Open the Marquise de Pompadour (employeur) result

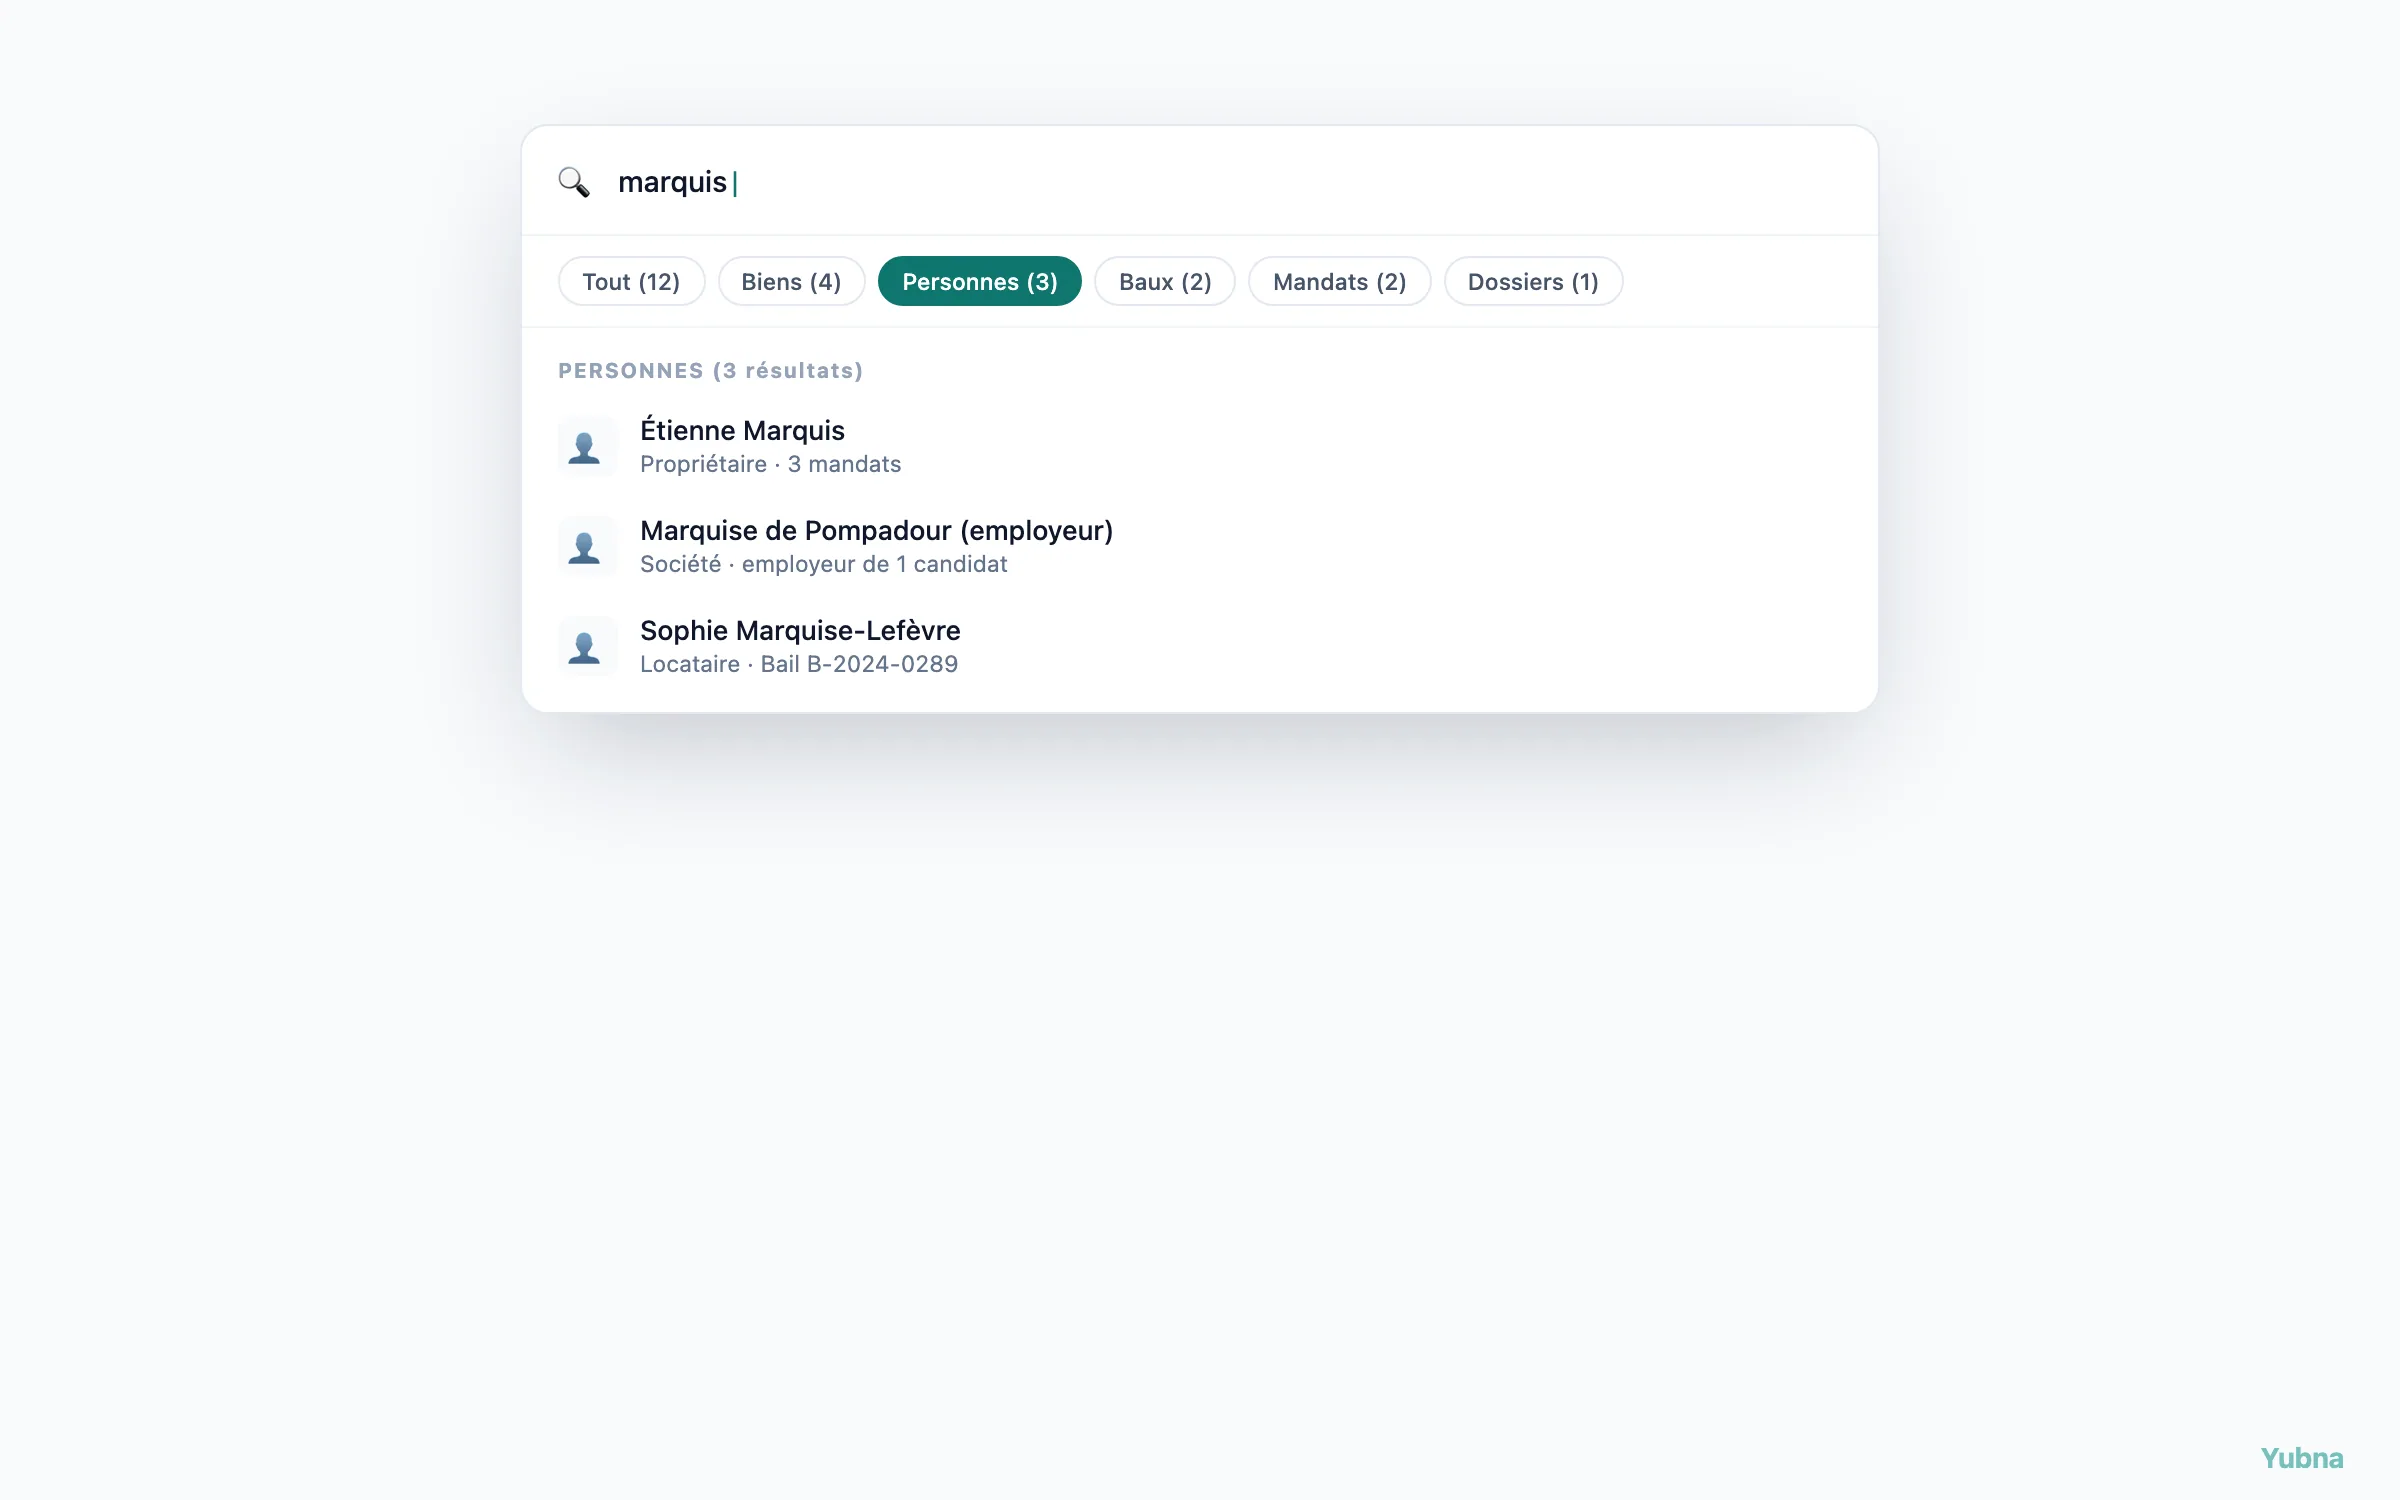[1200, 547]
